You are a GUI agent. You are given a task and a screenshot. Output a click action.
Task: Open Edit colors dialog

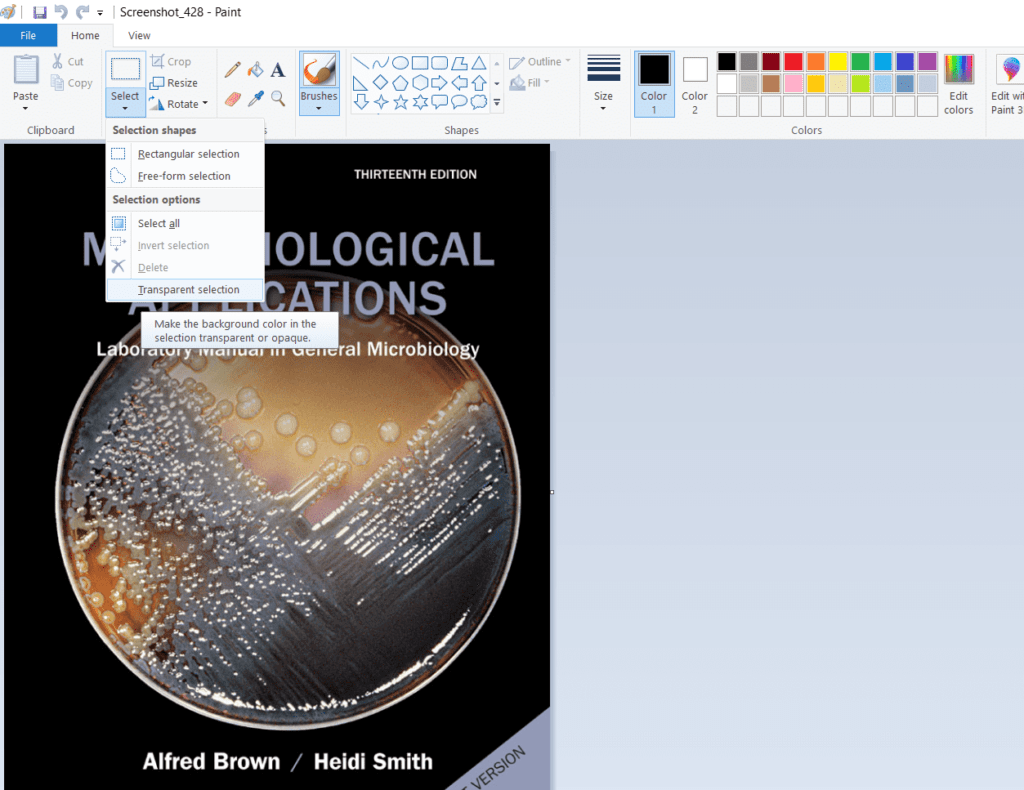click(958, 84)
